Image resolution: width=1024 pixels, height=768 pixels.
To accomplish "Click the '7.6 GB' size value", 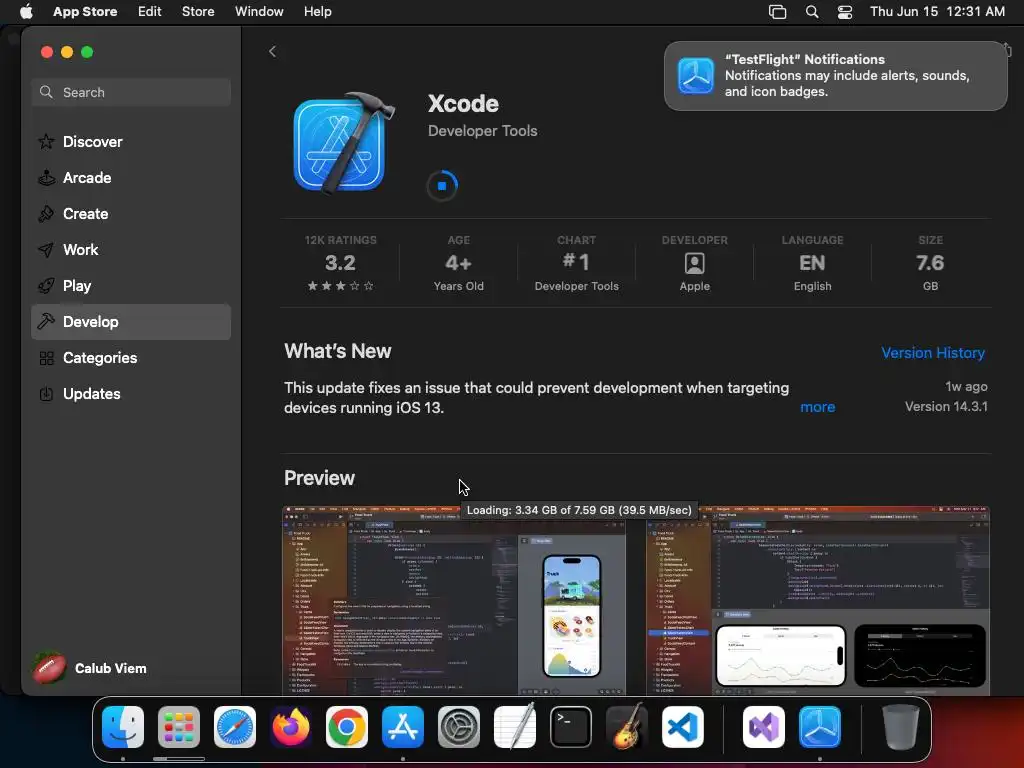I will coord(930,263).
